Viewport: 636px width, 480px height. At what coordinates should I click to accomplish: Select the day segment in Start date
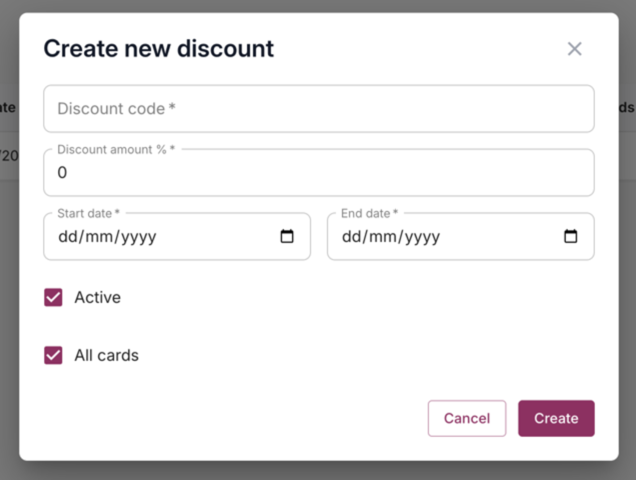pyautogui.click(x=68, y=237)
